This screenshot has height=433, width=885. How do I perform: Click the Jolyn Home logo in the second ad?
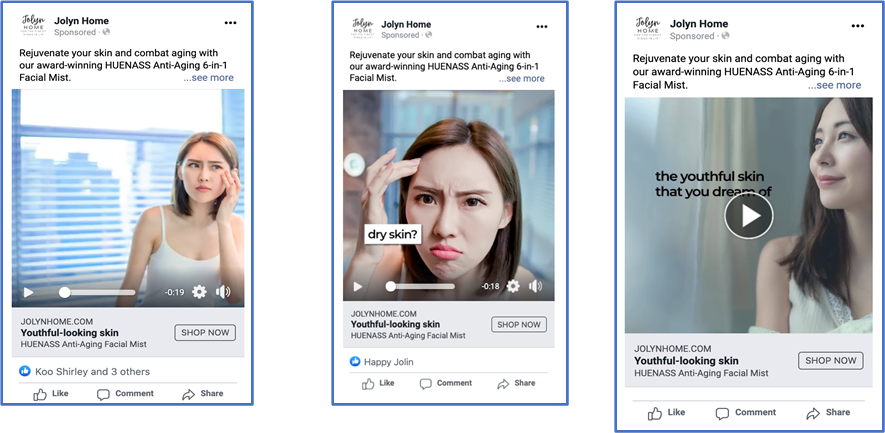(363, 29)
